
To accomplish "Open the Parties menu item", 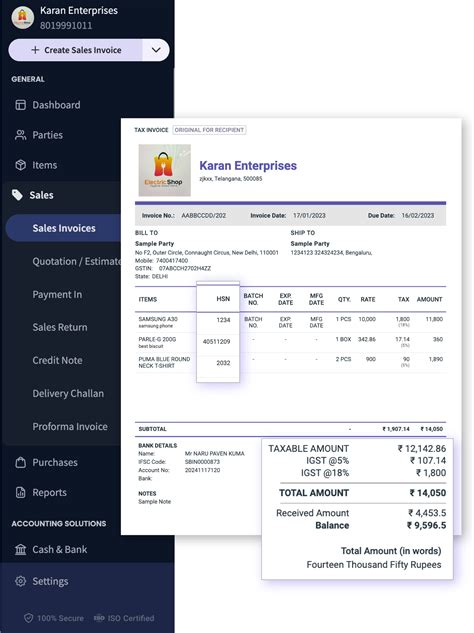I will (48, 135).
